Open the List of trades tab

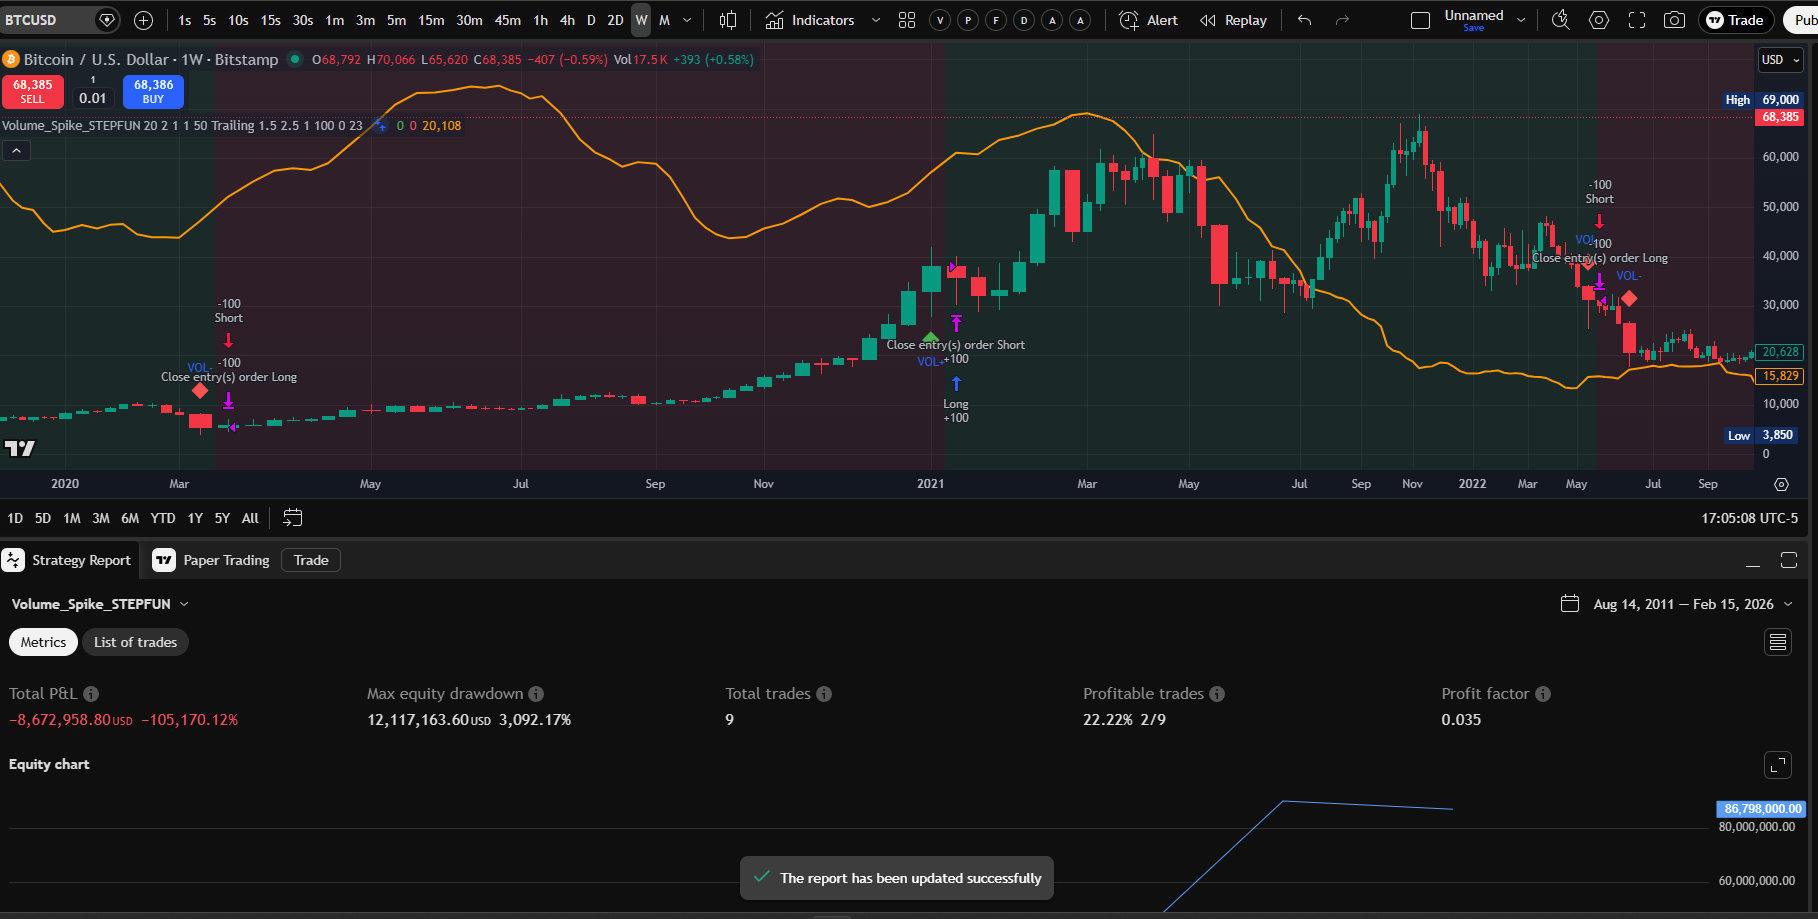pos(135,642)
